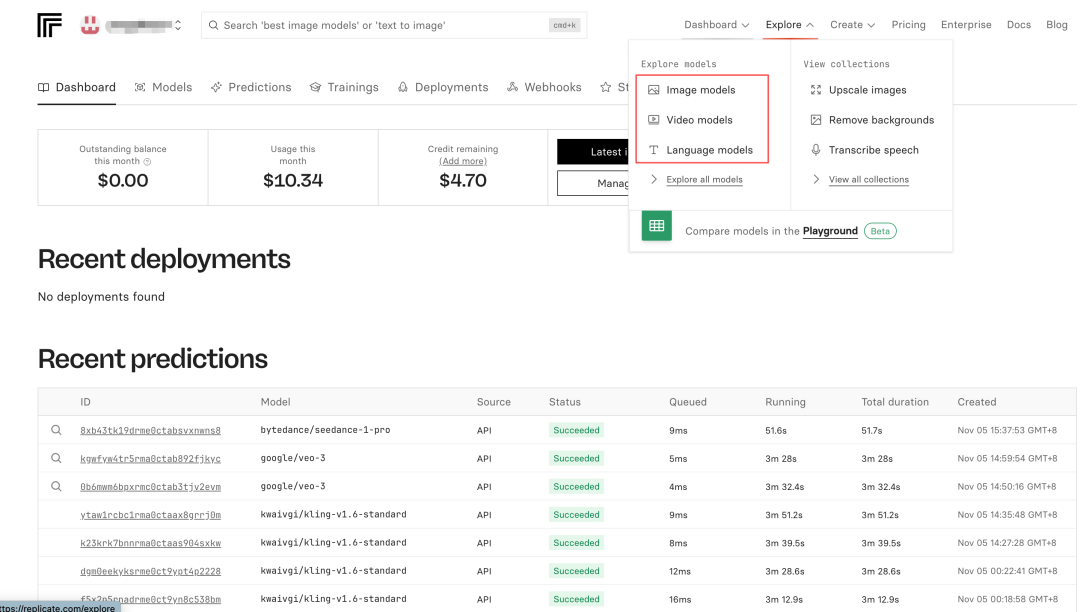This screenshot has width=1080, height=612.
Task: Click magnifier icon beside prediction 8xb43tk19drme0ctabsvxnwns8
Action: (x=57, y=430)
